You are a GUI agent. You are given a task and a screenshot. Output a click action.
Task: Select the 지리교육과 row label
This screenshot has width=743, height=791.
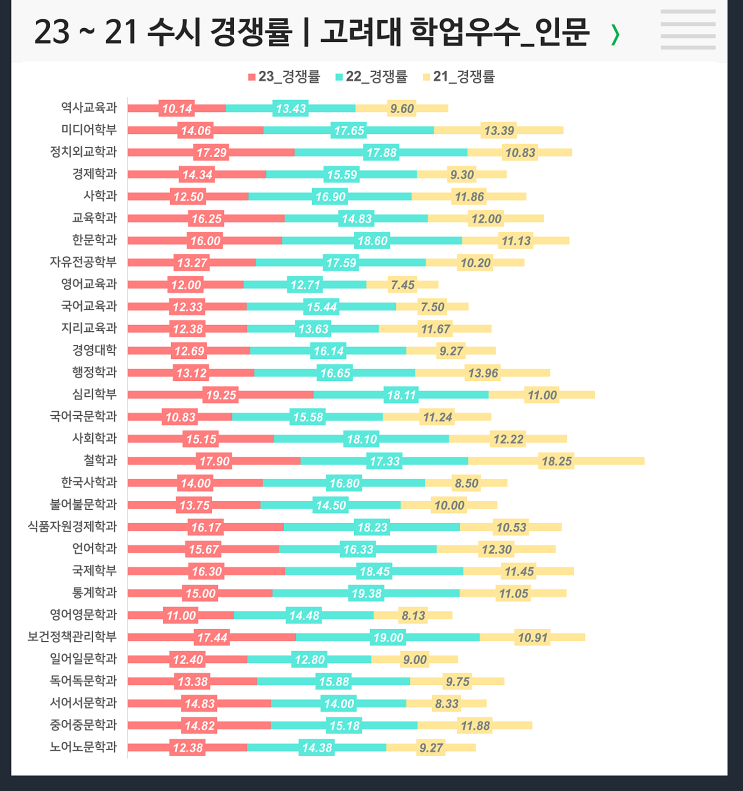coord(89,328)
